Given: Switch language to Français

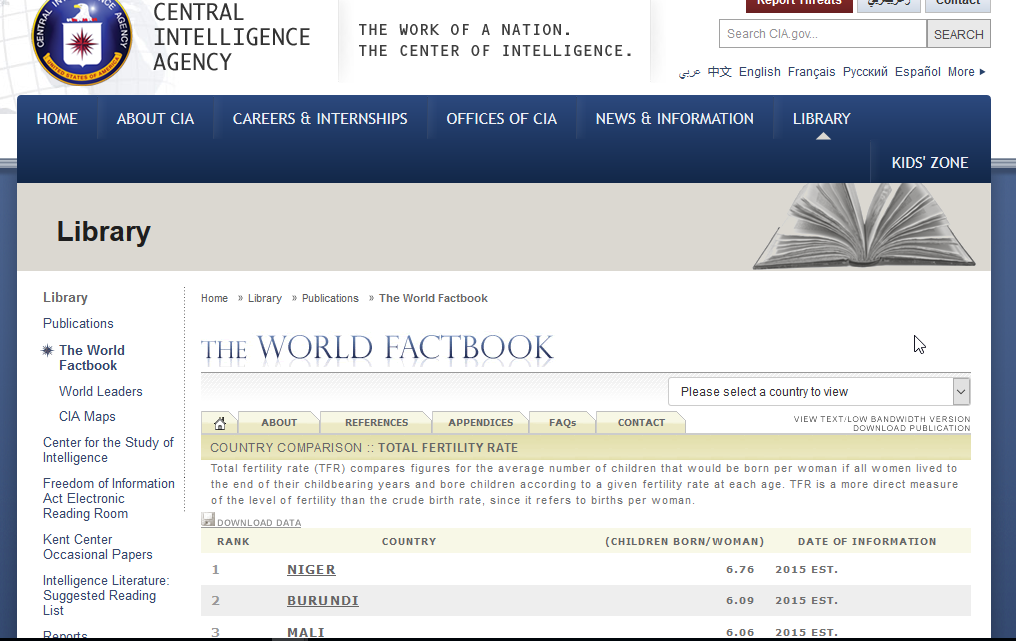Looking at the screenshot, I should click(x=811, y=72).
